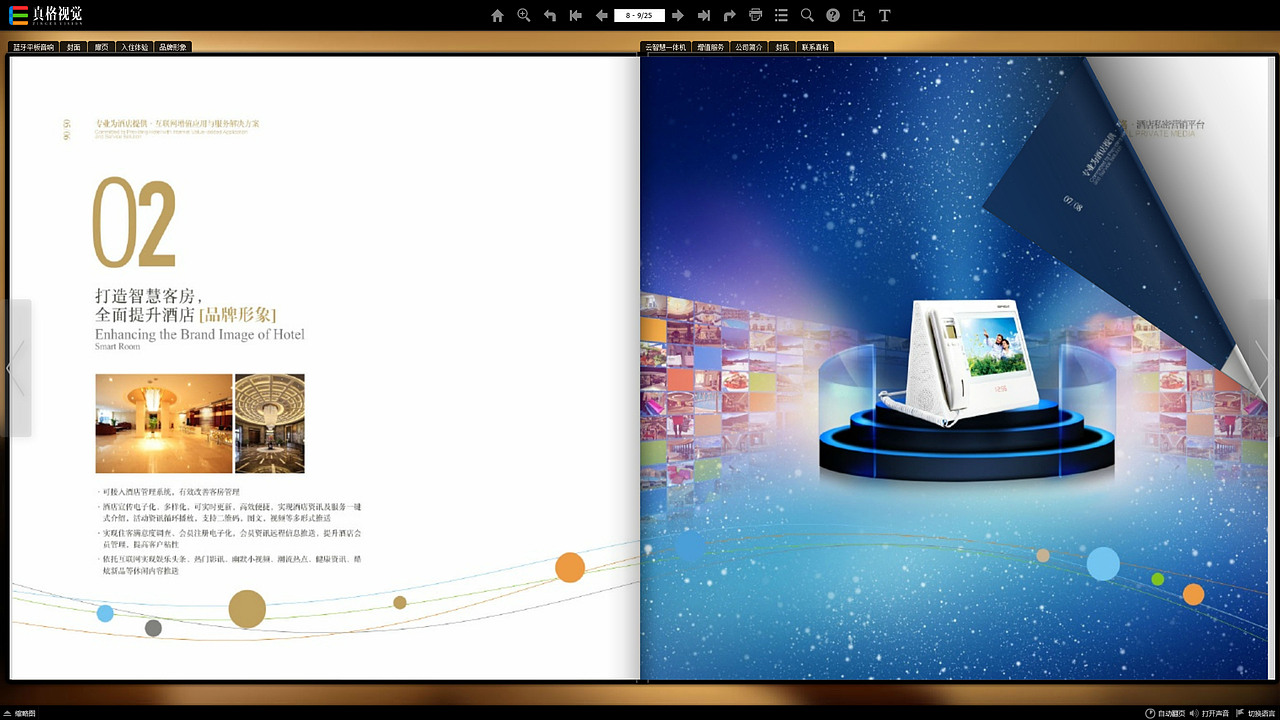This screenshot has height=720, width=1280.
Task: Switch language with 切换语言
Action: coord(1255,713)
